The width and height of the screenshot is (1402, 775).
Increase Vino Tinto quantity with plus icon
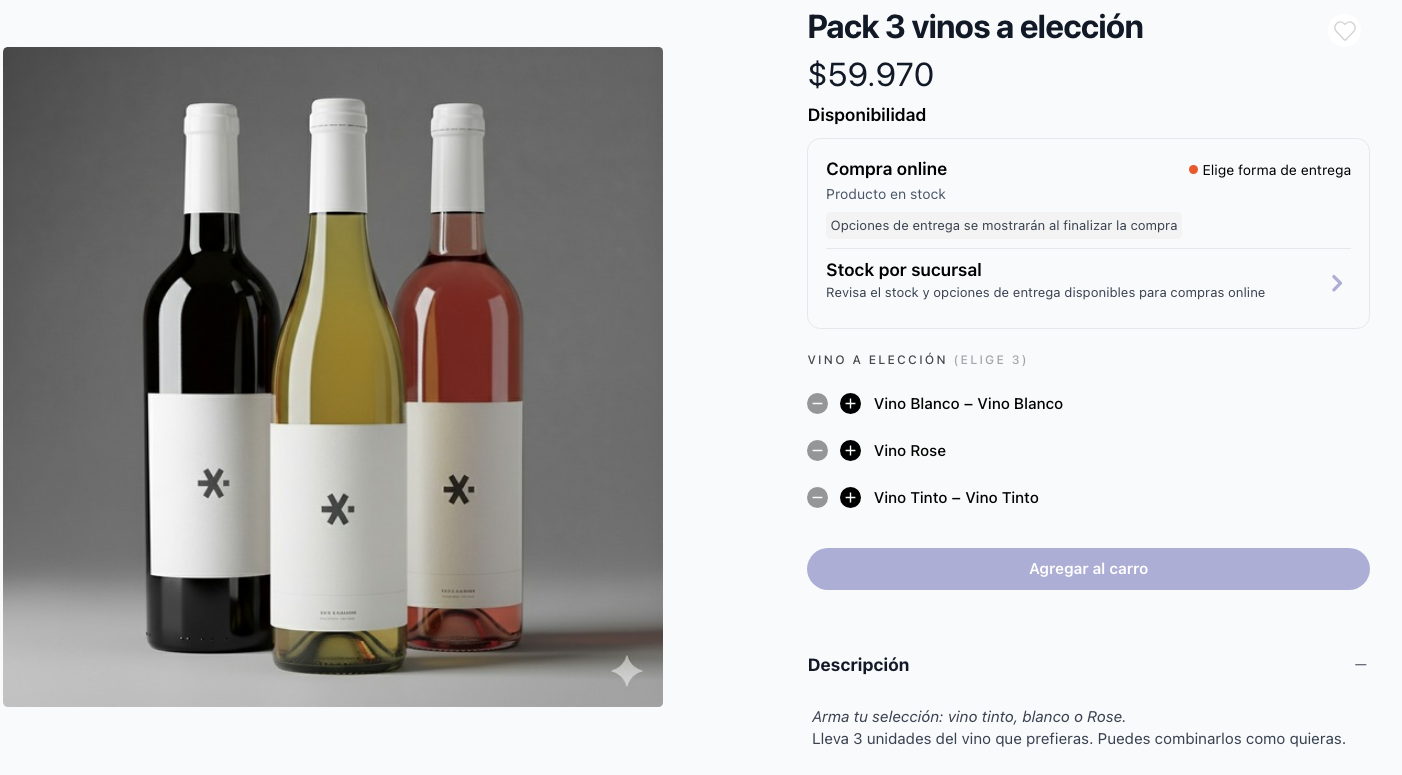850,498
